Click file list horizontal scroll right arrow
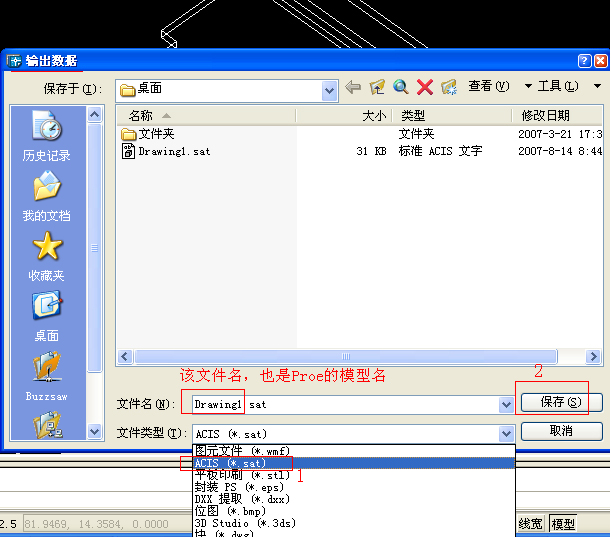 [x=593, y=357]
